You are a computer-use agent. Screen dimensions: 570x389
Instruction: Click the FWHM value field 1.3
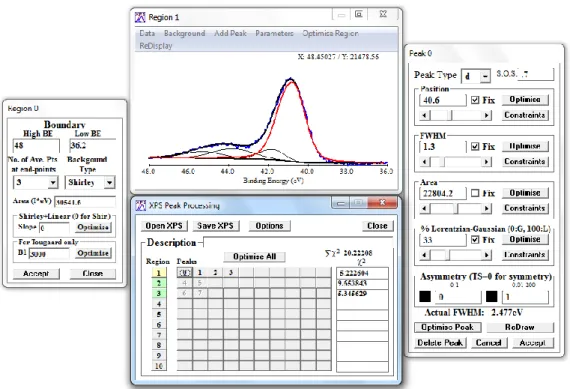443,147
